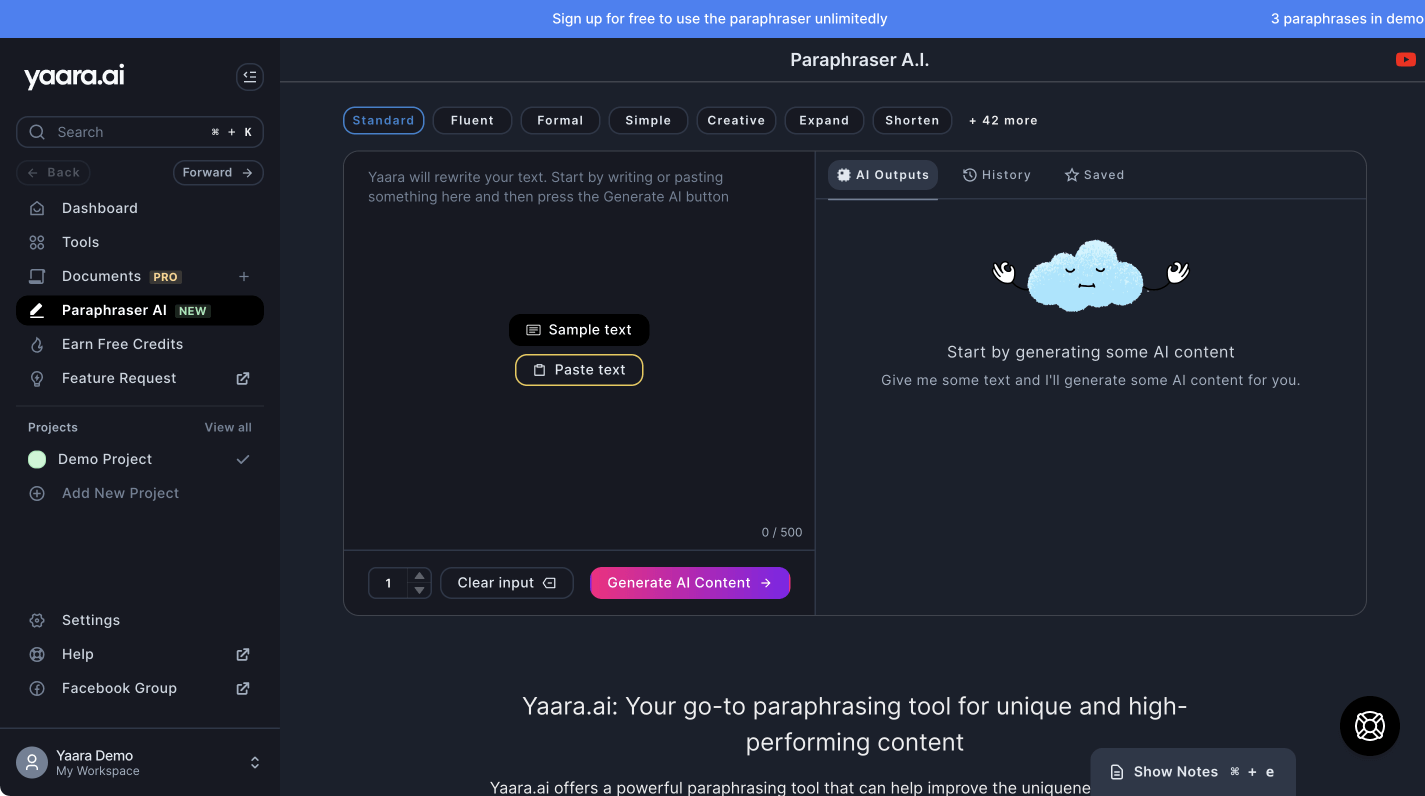Screen dimensions: 1425x796
Task: Switch to the History tab
Action: (996, 174)
